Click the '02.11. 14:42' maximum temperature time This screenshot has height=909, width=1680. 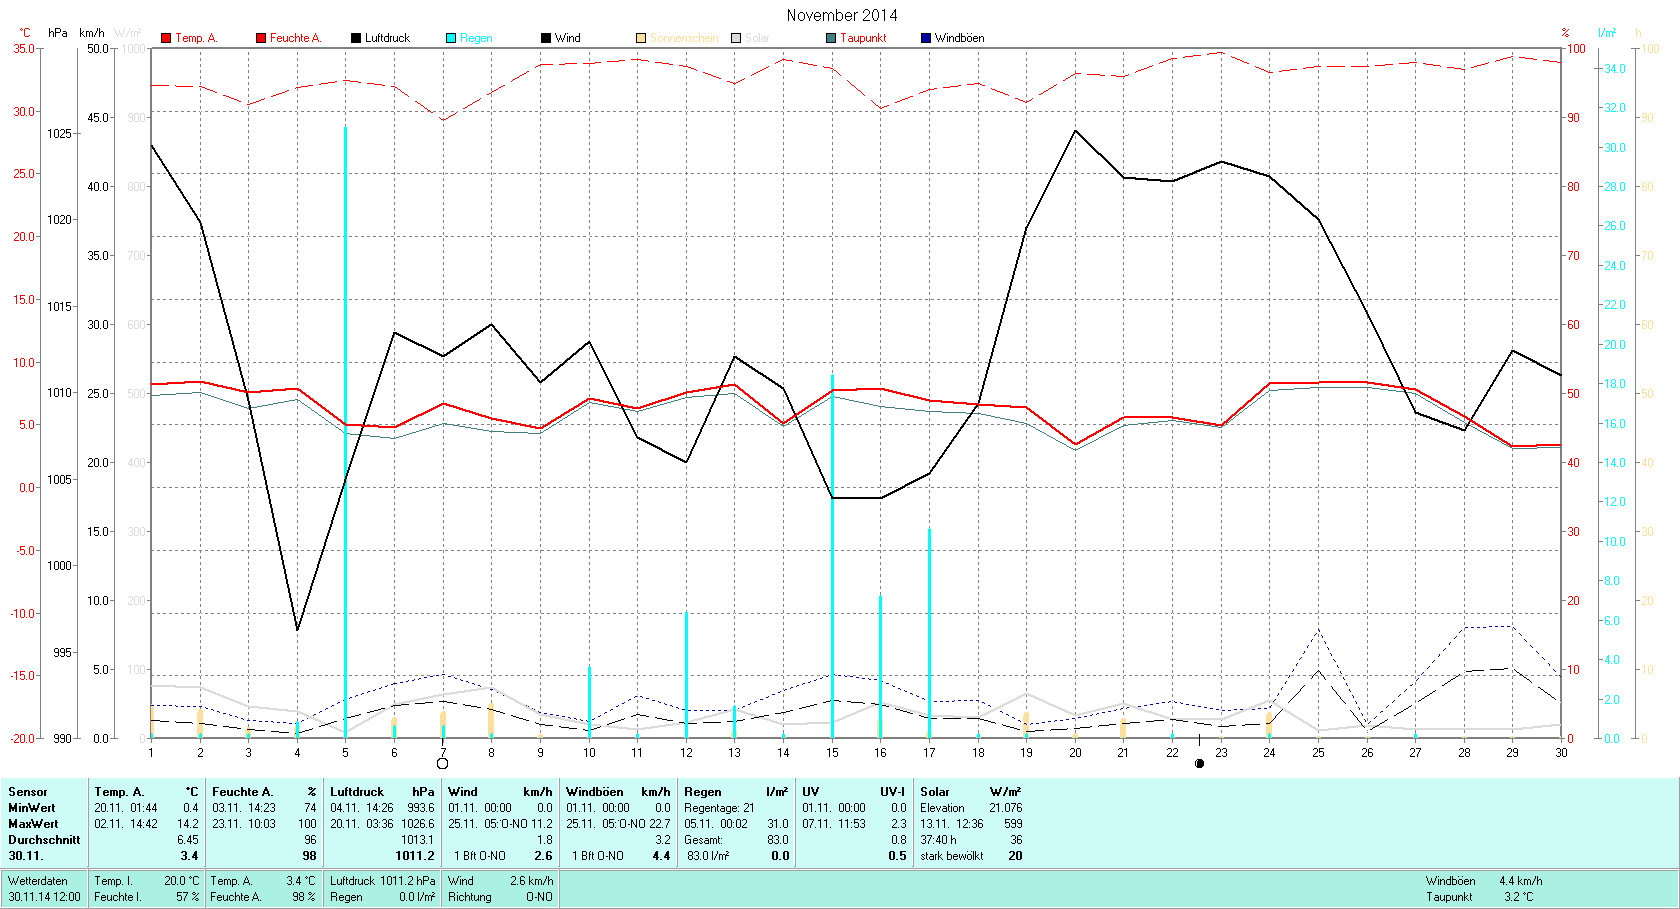pos(126,824)
